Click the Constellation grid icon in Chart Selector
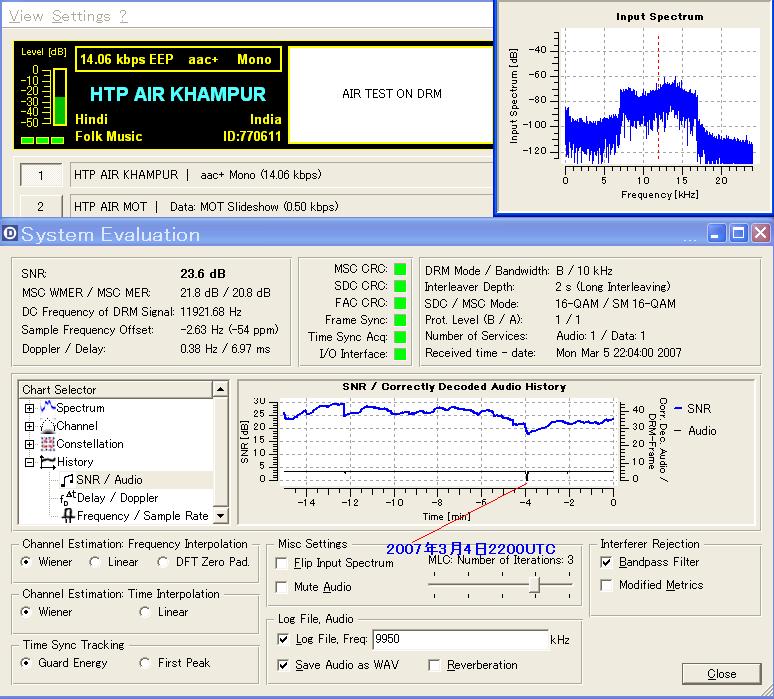Screen dimensions: 774x699 [47, 443]
